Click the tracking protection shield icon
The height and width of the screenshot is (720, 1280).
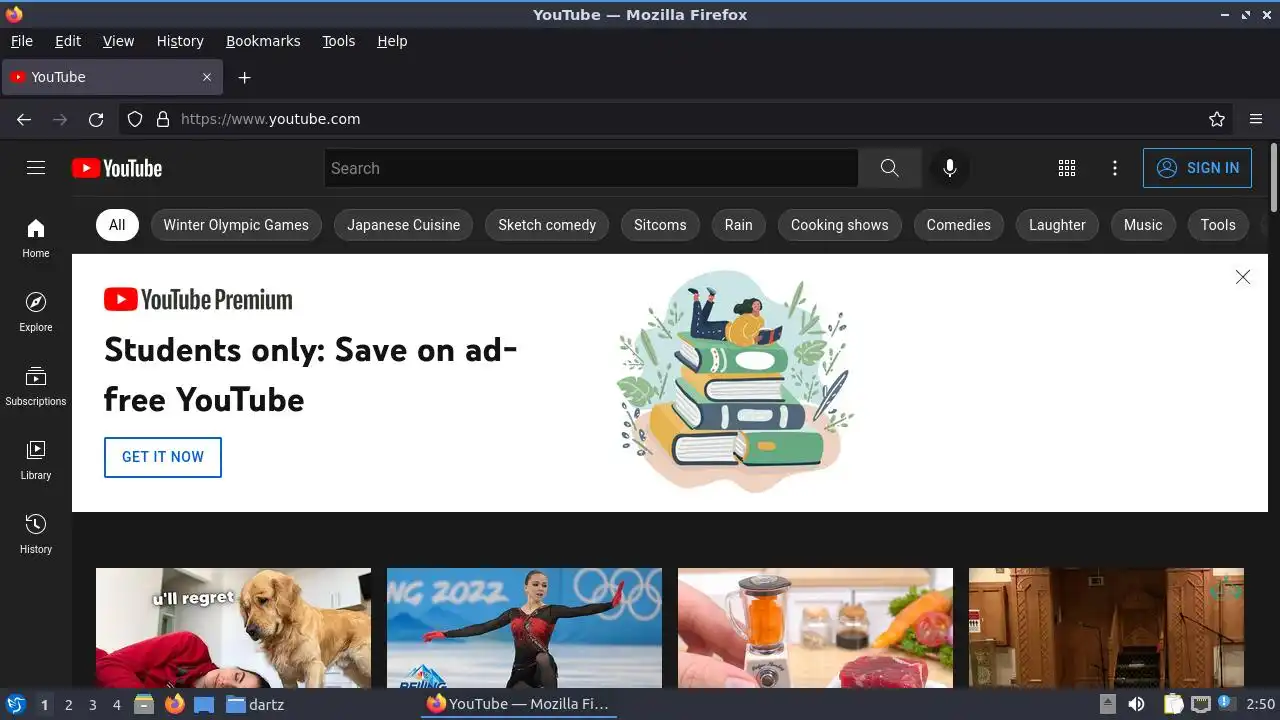(135, 119)
